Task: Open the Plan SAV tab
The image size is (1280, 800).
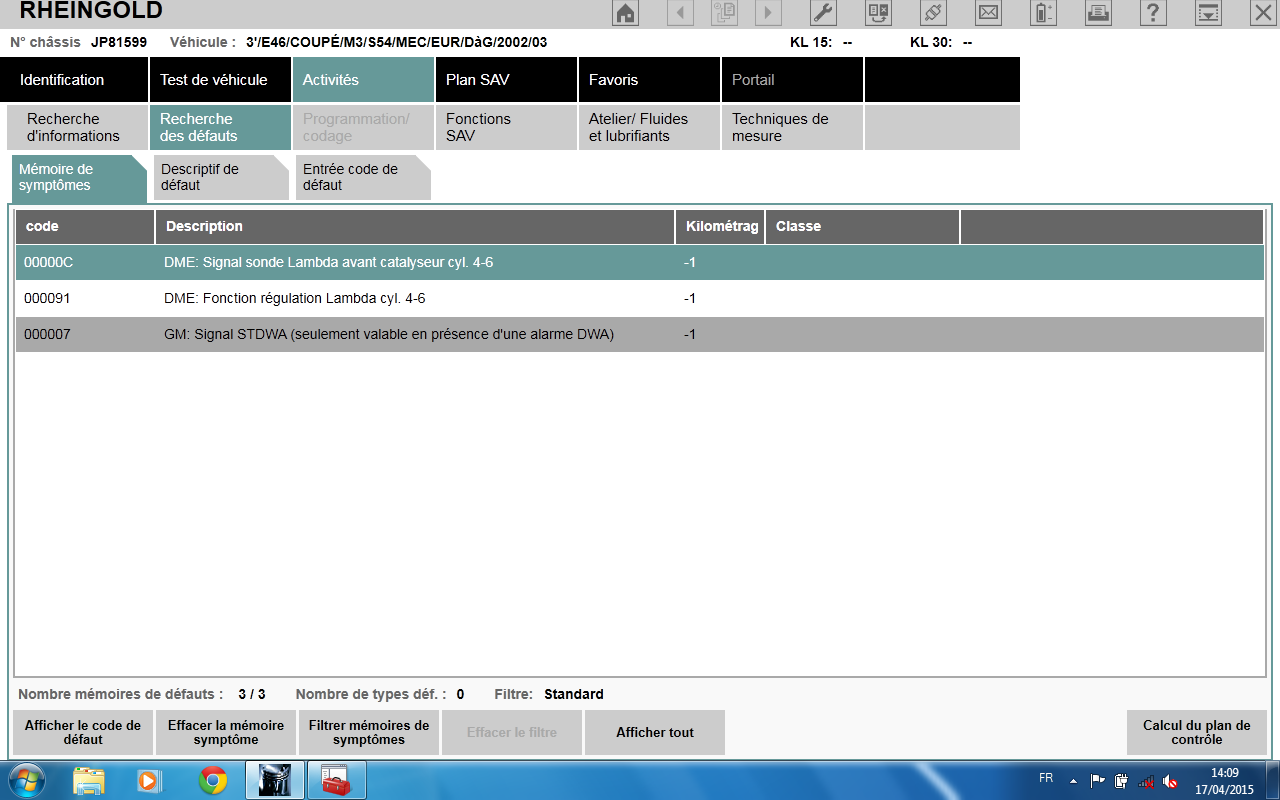Action: [x=506, y=80]
